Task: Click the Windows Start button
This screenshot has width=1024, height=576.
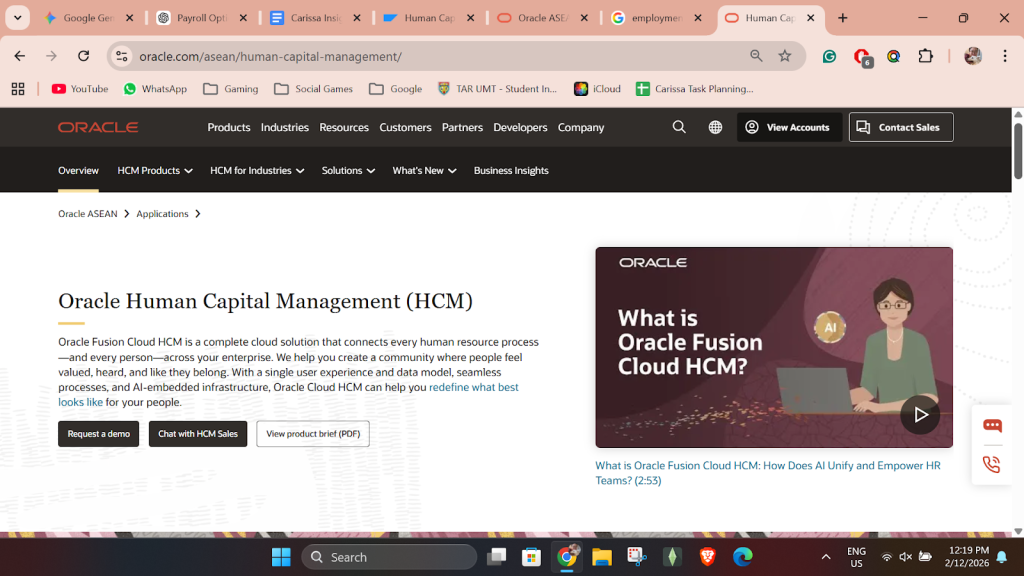Action: tap(281, 557)
